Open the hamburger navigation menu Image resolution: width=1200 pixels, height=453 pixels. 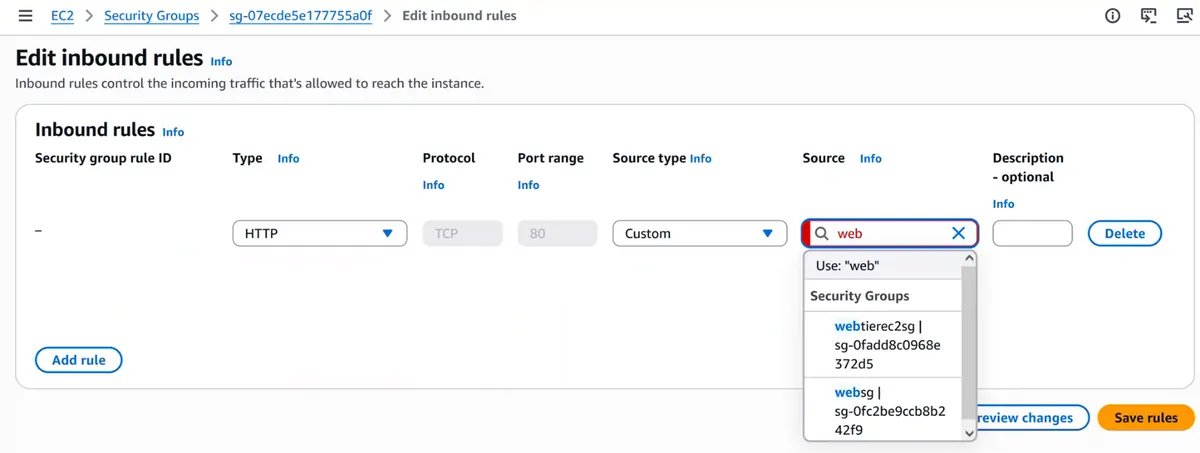pos(25,16)
